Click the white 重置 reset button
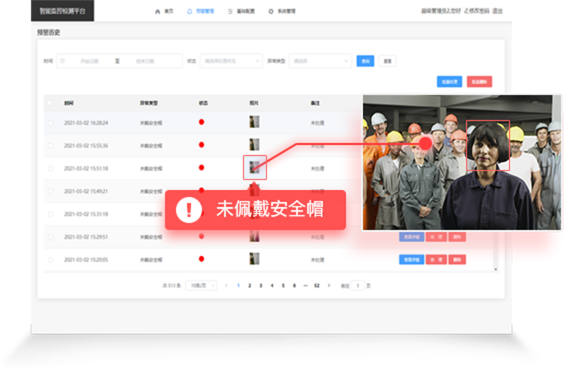 (x=387, y=61)
